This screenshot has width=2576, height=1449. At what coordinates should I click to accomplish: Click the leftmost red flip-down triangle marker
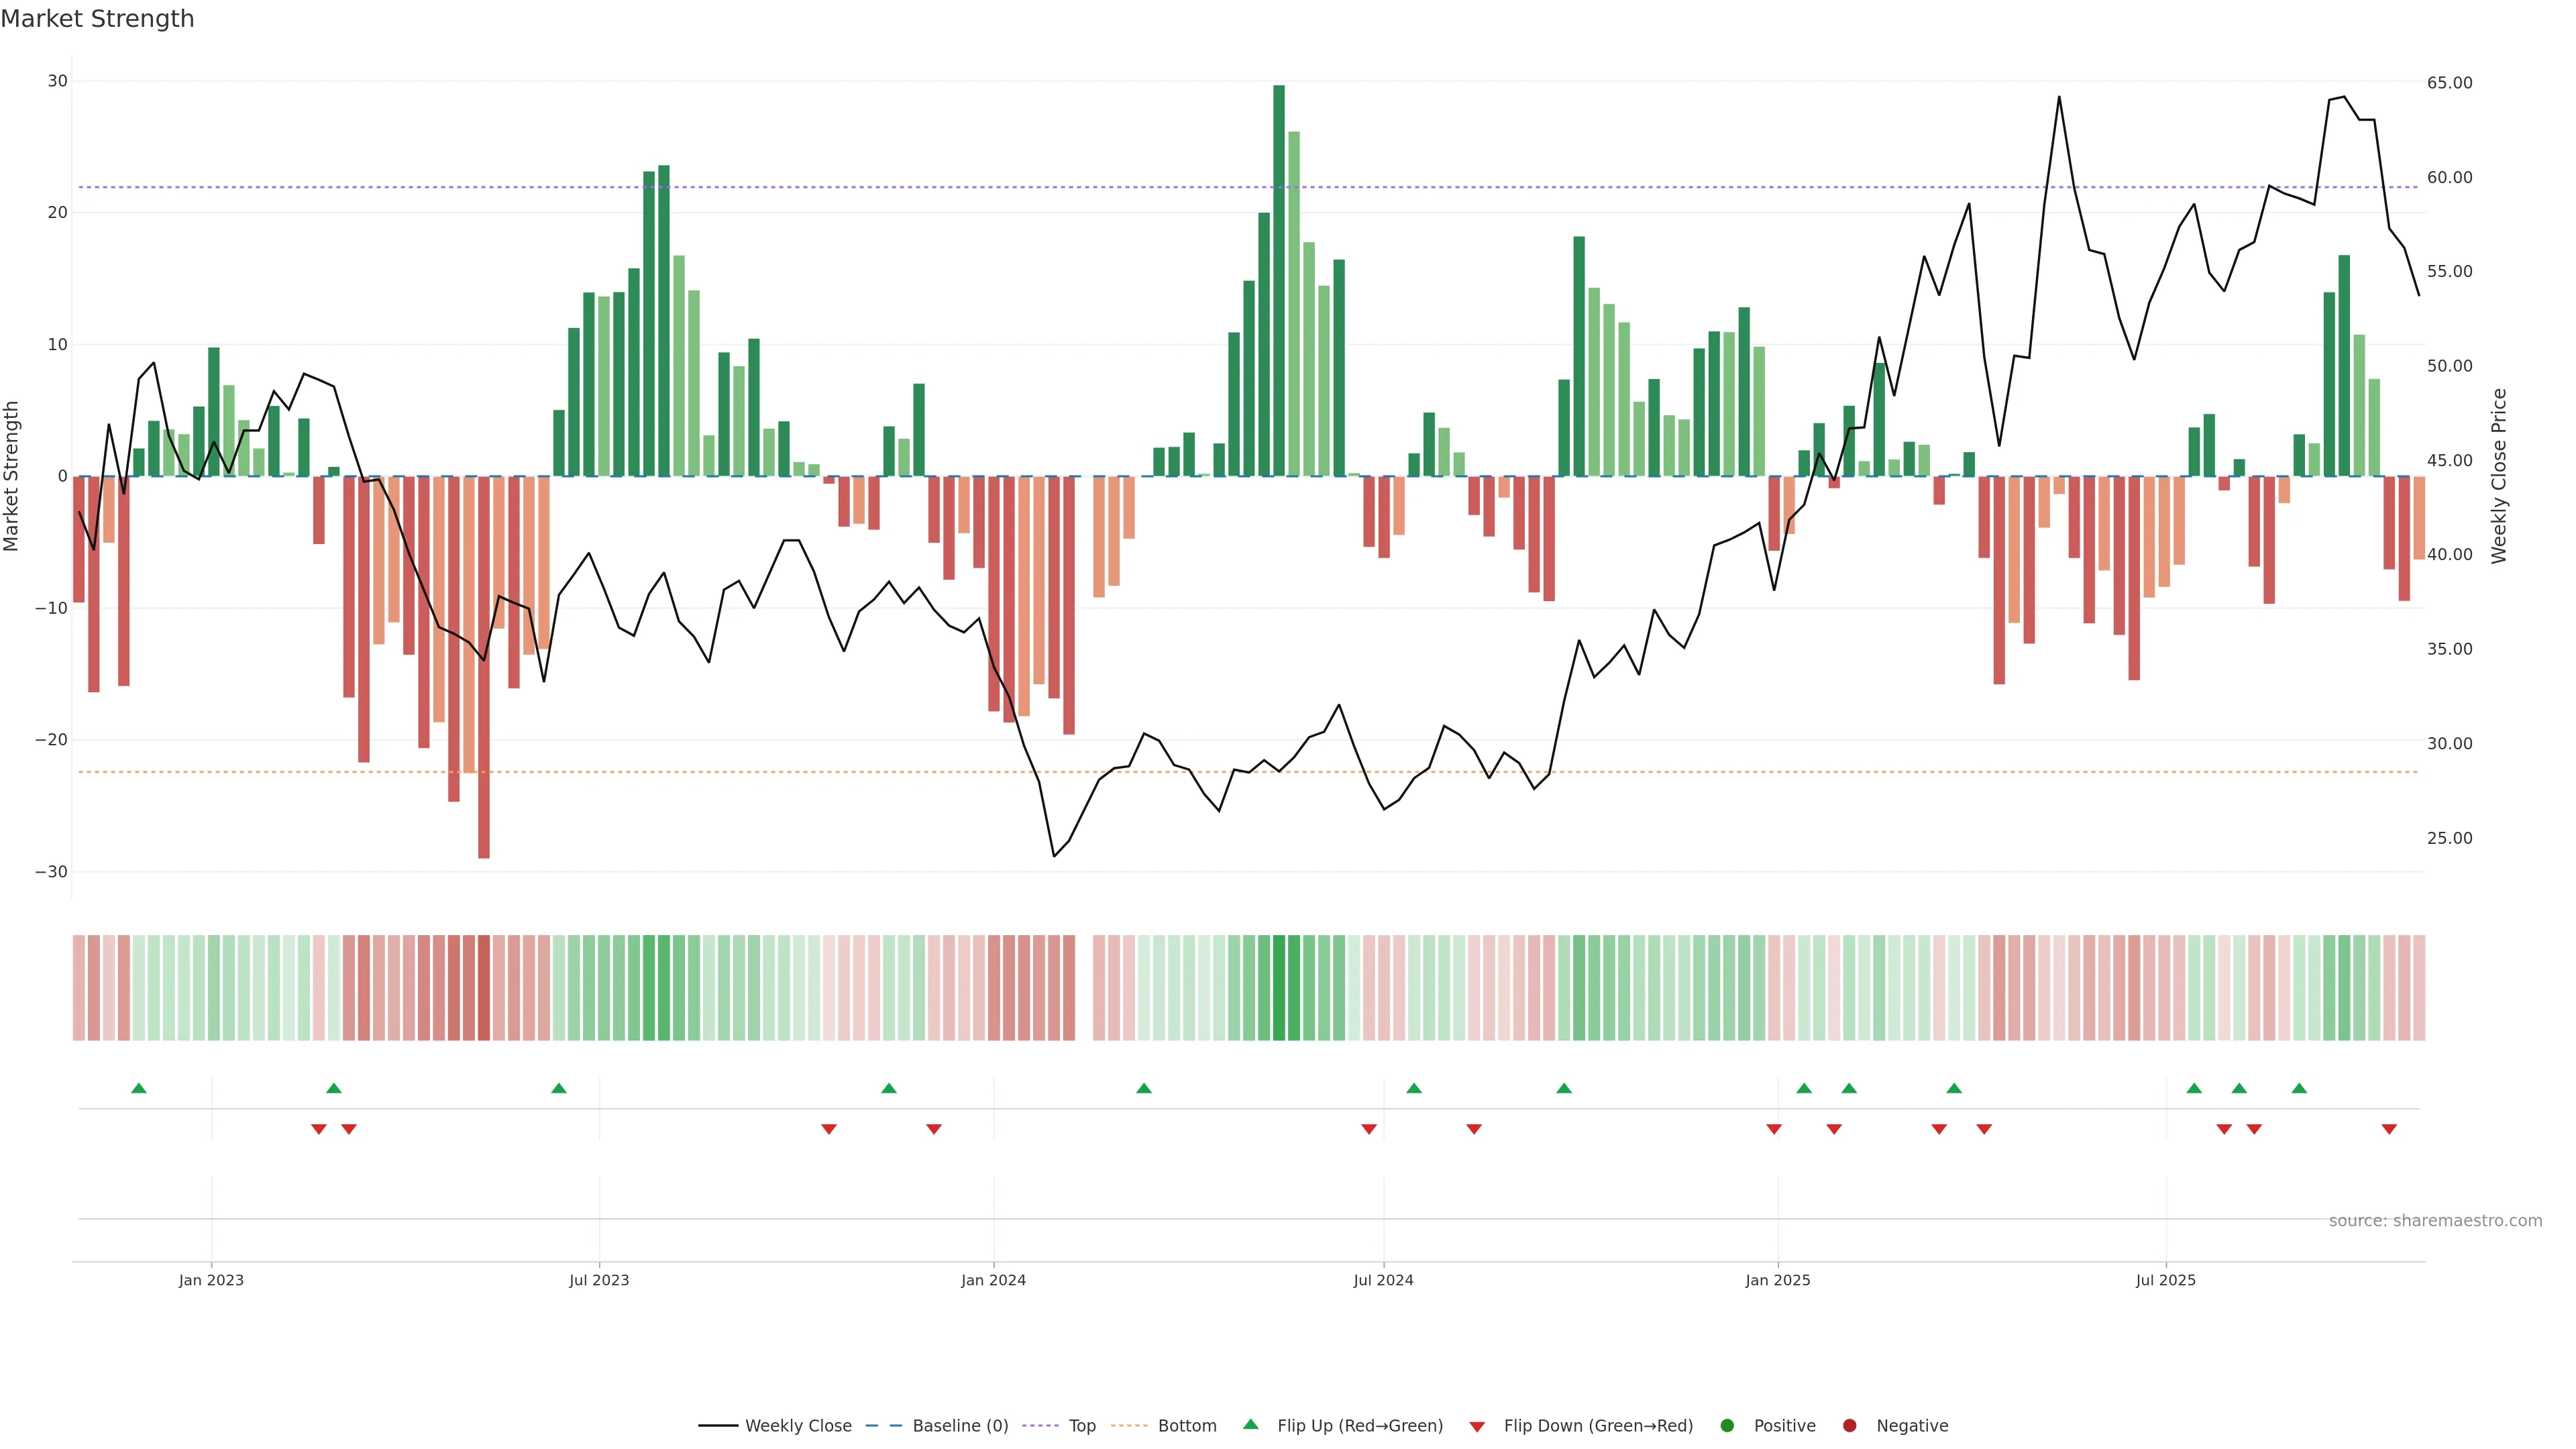[319, 1129]
